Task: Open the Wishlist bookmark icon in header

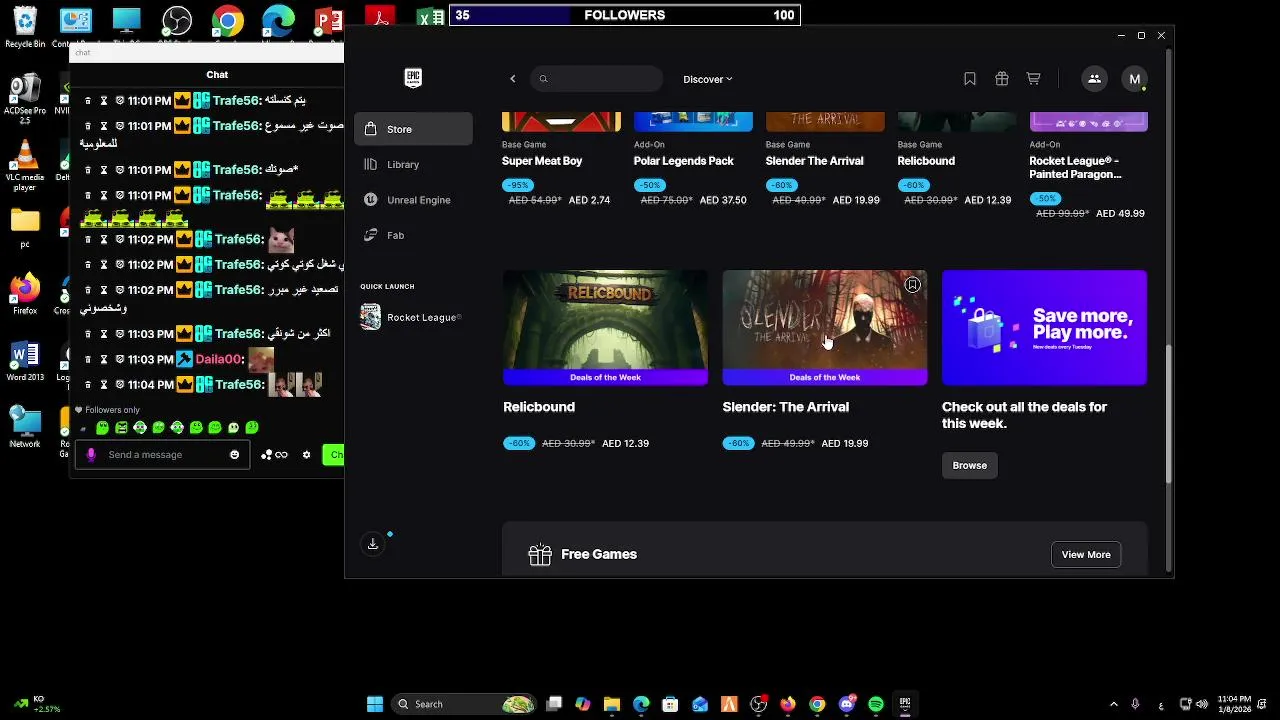Action: click(x=970, y=79)
